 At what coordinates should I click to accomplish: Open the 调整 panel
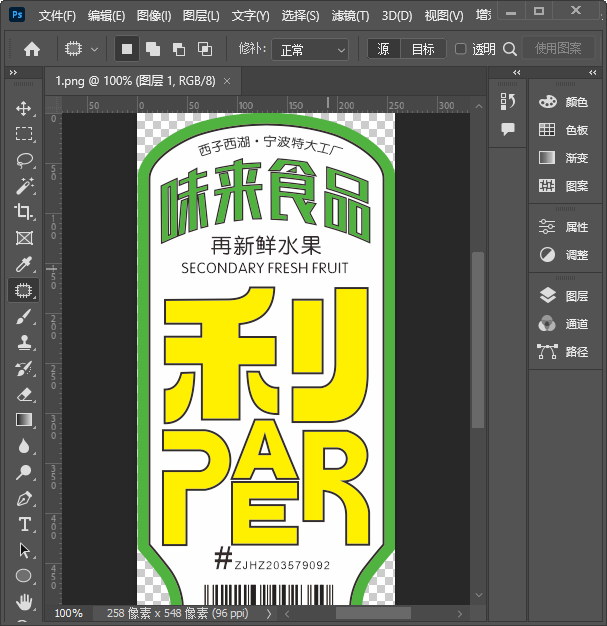click(564, 255)
